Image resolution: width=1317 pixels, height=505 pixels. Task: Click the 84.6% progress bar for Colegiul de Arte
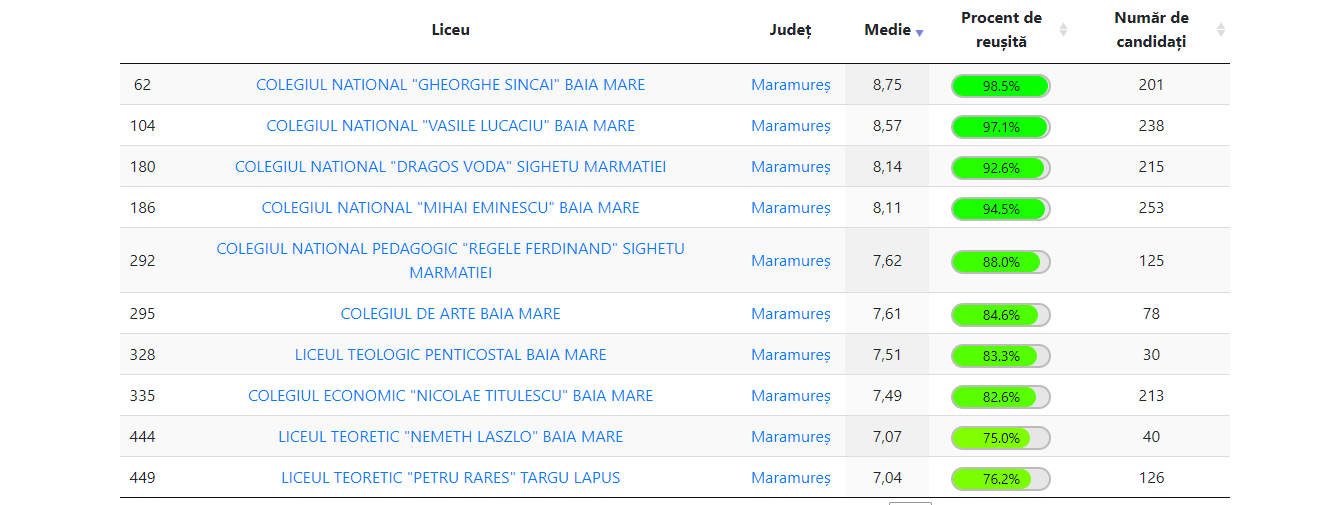pyautogui.click(x=1000, y=315)
